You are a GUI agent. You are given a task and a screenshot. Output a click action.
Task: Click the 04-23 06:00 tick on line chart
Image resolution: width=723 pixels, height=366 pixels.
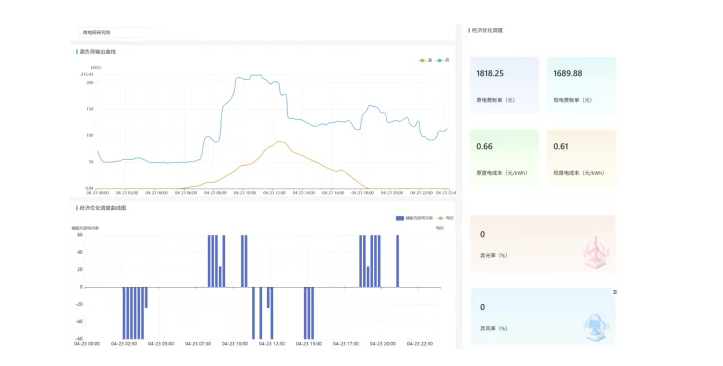click(x=186, y=193)
